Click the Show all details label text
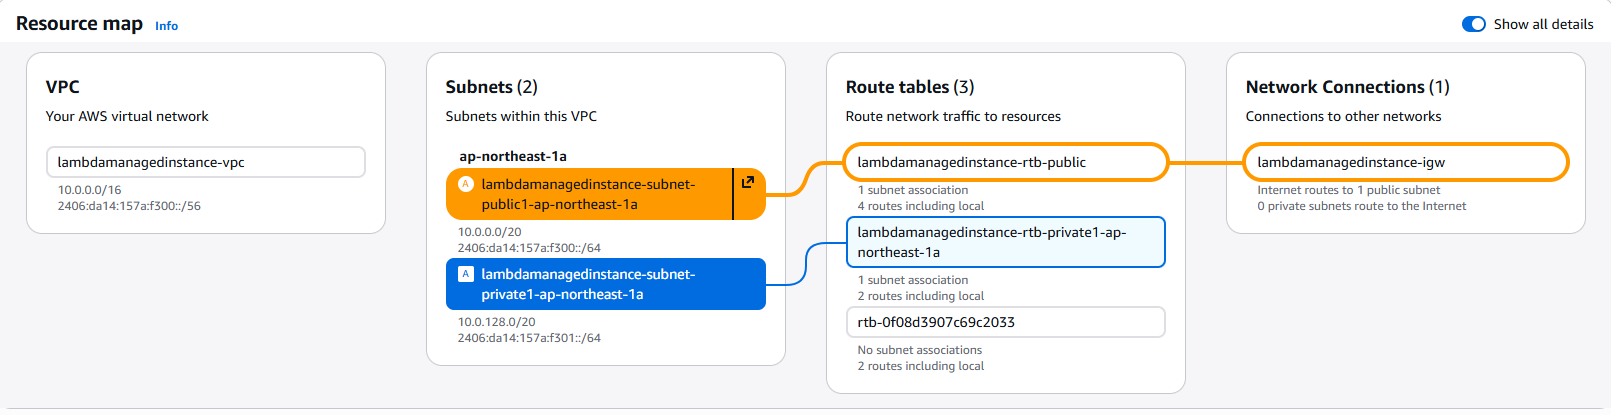 1543,24
